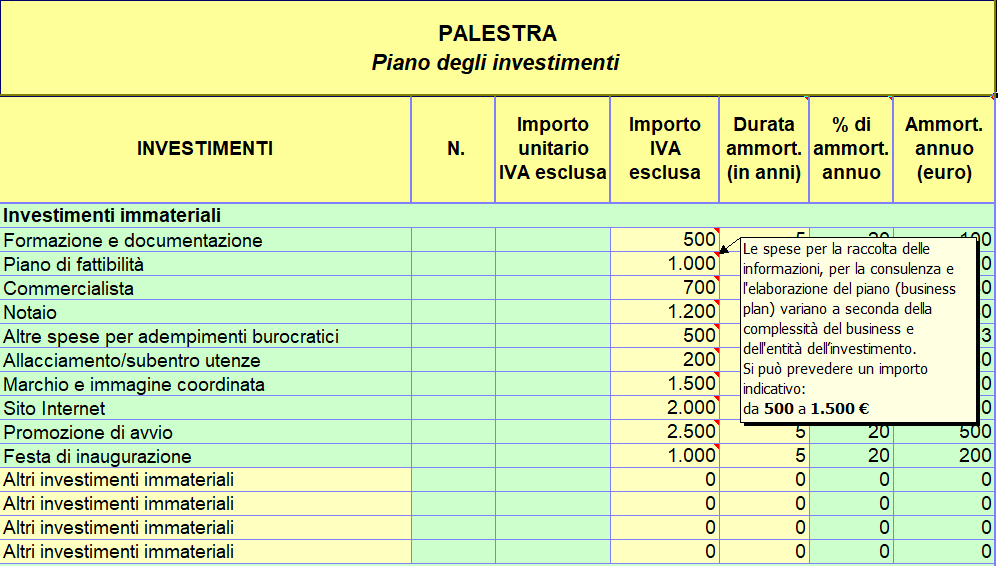Select the 'Piano degli investimenti' subtitle

495,63
